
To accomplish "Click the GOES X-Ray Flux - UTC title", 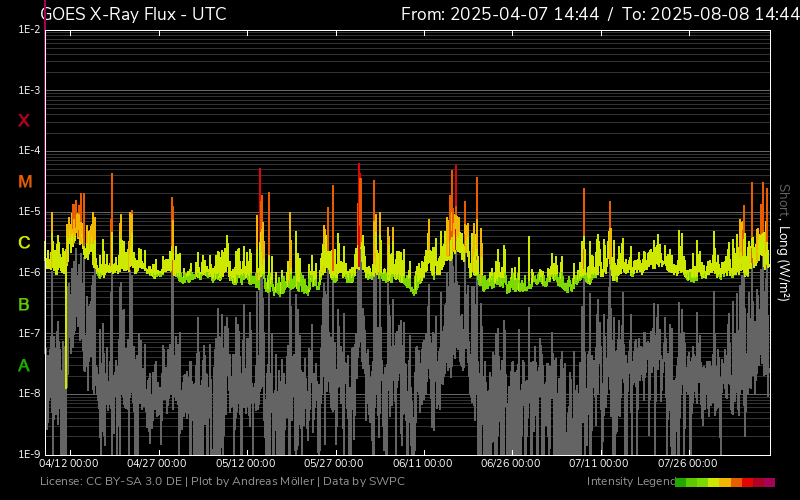I will [x=133, y=14].
